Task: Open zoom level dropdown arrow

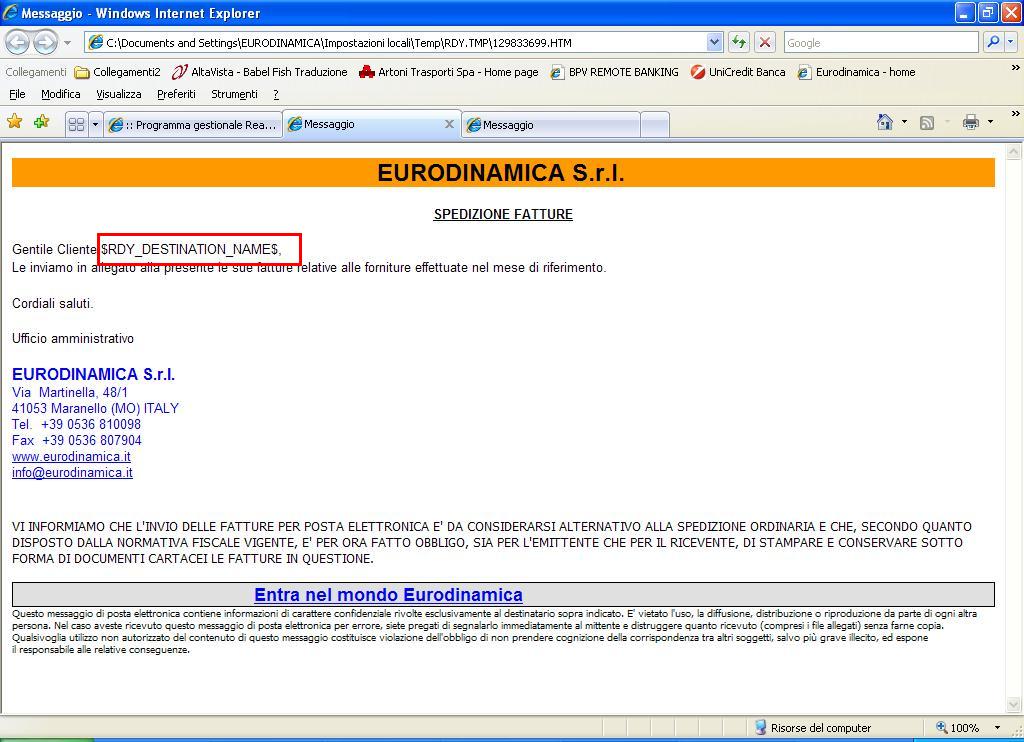Action: (x=997, y=728)
